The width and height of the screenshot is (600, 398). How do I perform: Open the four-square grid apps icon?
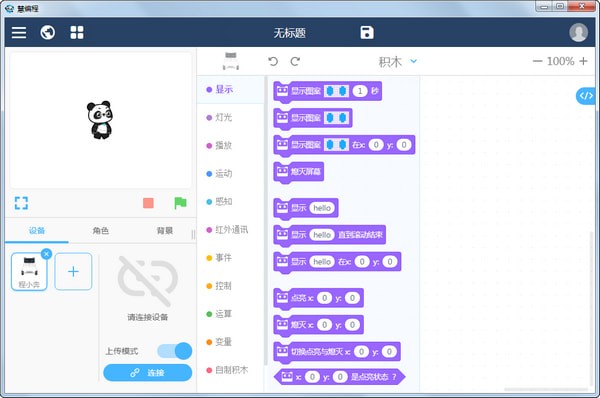tap(77, 33)
